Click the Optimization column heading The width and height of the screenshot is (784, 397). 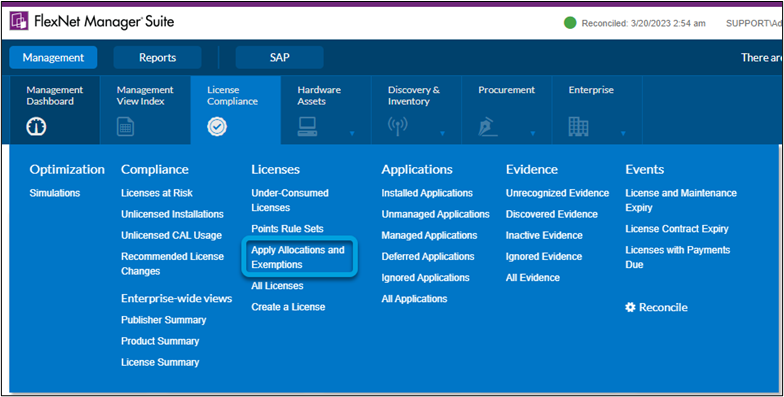point(67,170)
